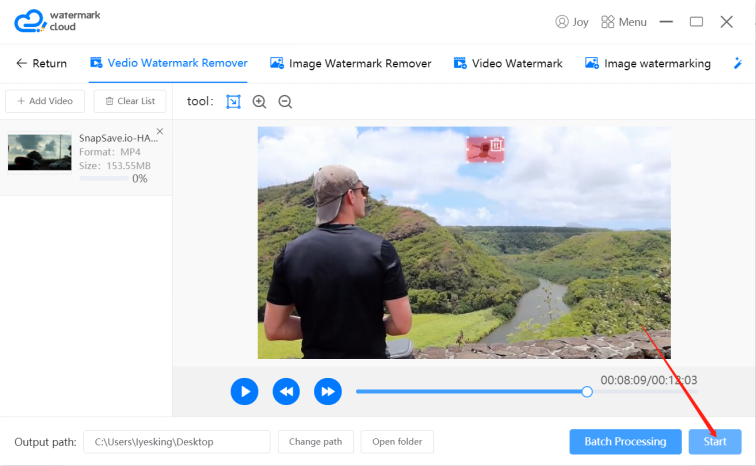This screenshot has height=466, width=756.
Task: Remove SnapSave.io video from list
Action: (160, 131)
